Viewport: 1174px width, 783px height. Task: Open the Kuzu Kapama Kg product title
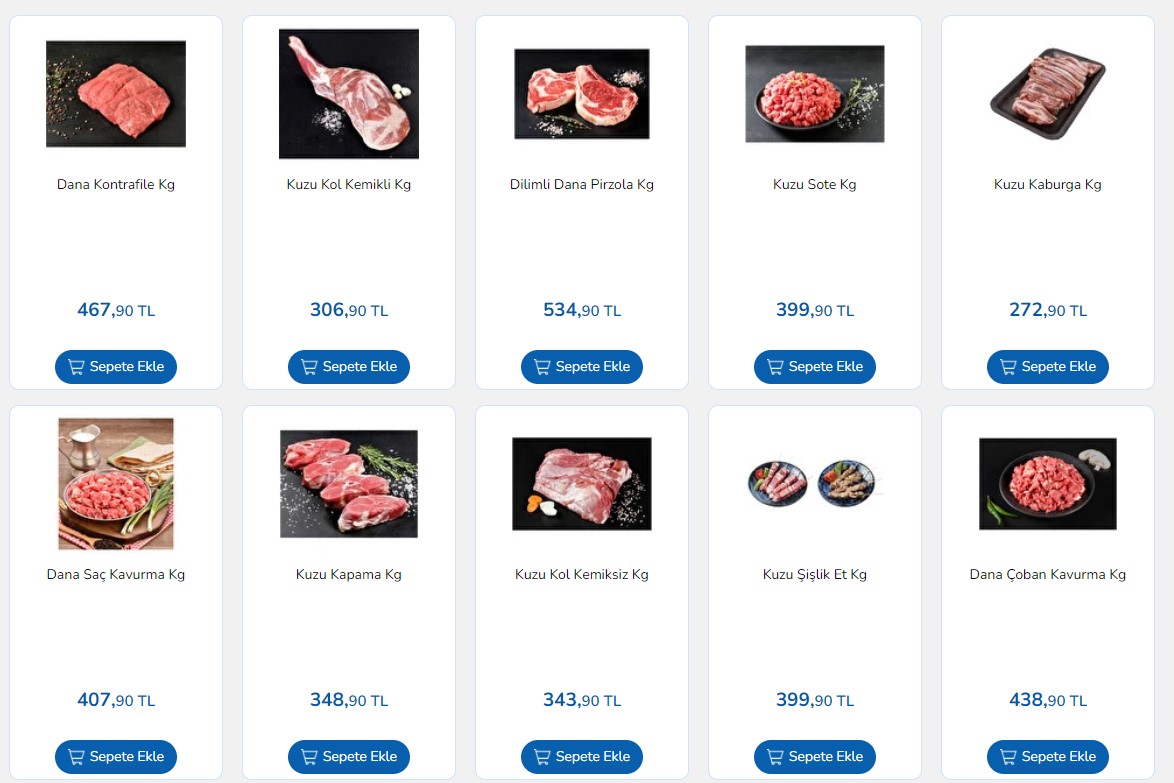tap(349, 574)
